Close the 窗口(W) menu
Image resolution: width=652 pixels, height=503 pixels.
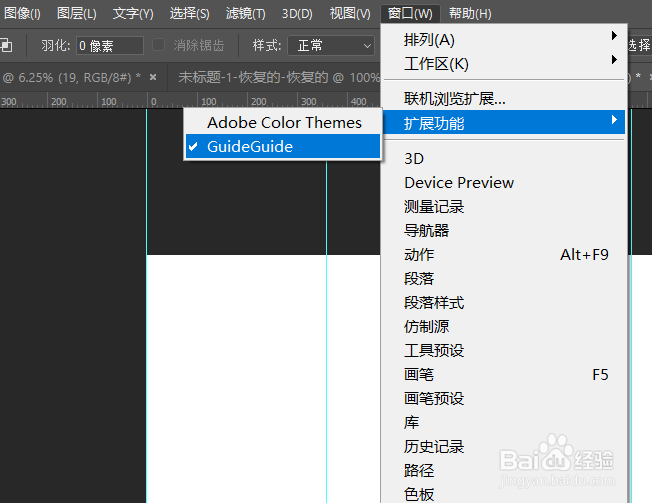point(410,14)
